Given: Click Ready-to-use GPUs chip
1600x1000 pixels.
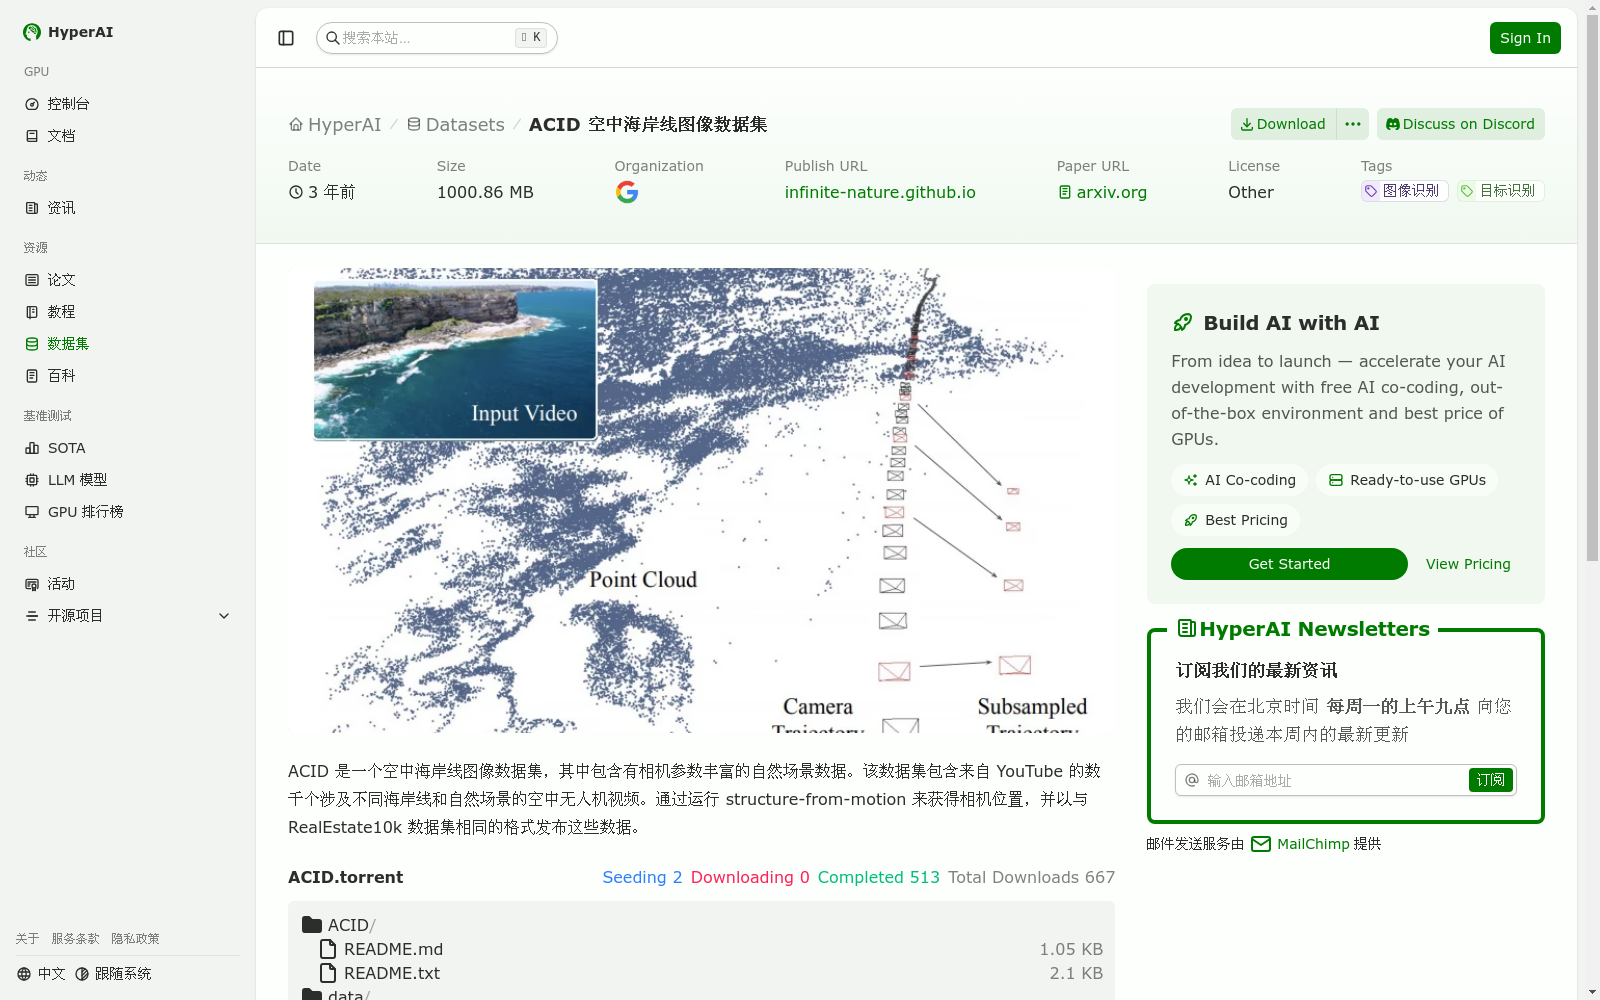Looking at the screenshot, I should pyautogui.click(x=1407, y=480).
